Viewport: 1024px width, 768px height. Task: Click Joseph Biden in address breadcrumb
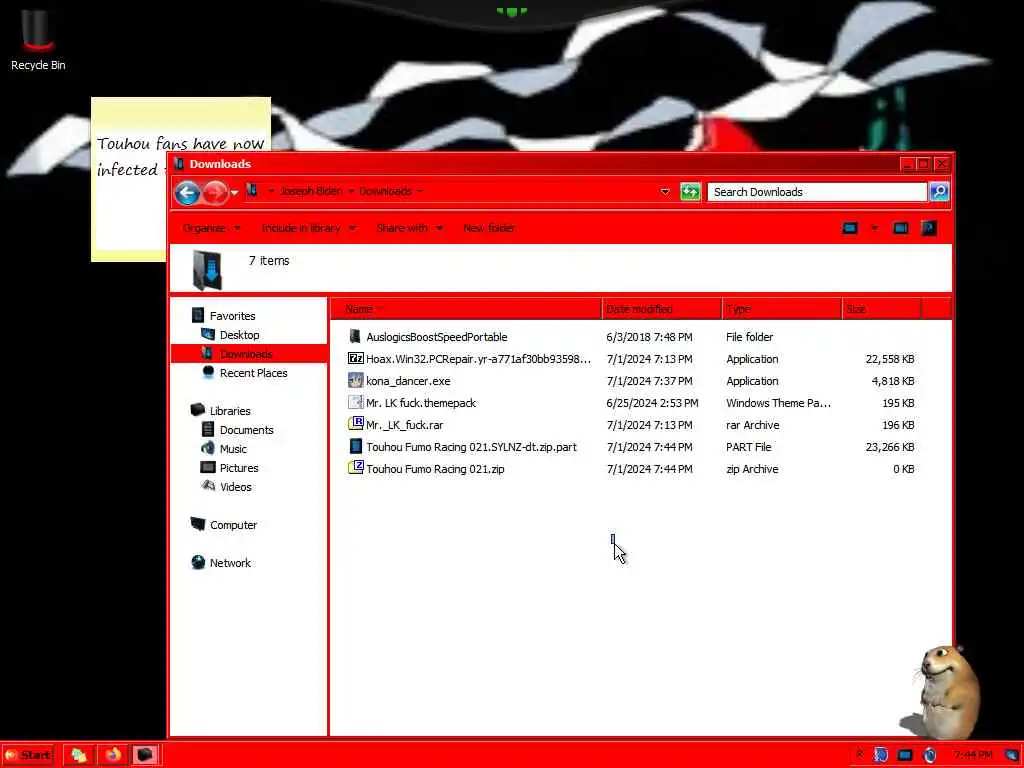(x=312, y=191)
